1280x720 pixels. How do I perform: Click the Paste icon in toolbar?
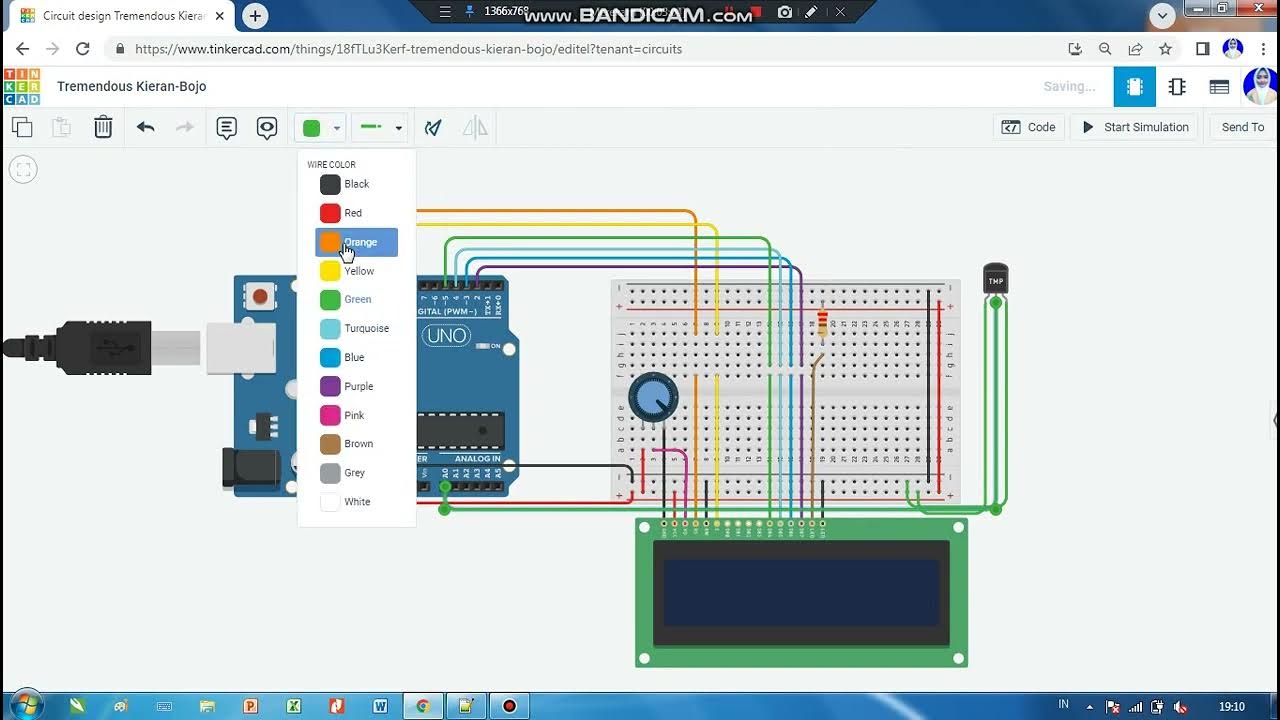point(61,127)
